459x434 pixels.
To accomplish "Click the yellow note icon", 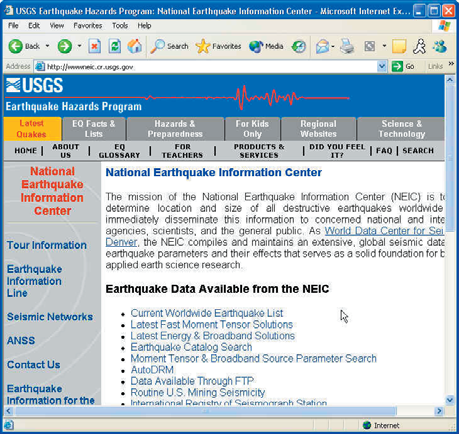I will point(399,46).
